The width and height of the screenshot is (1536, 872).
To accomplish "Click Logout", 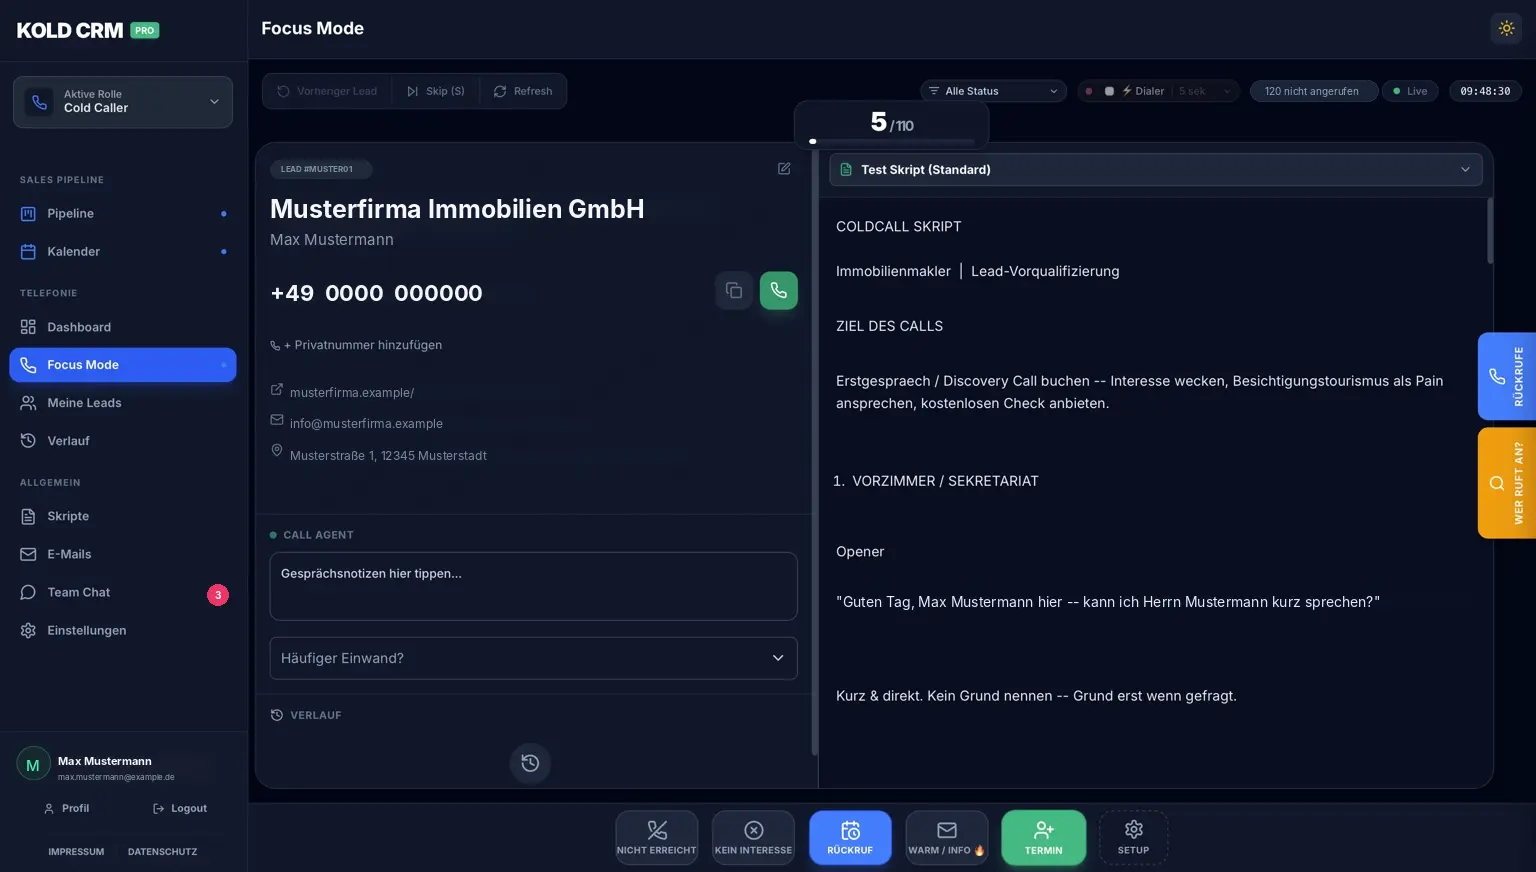I will (180, 808).
